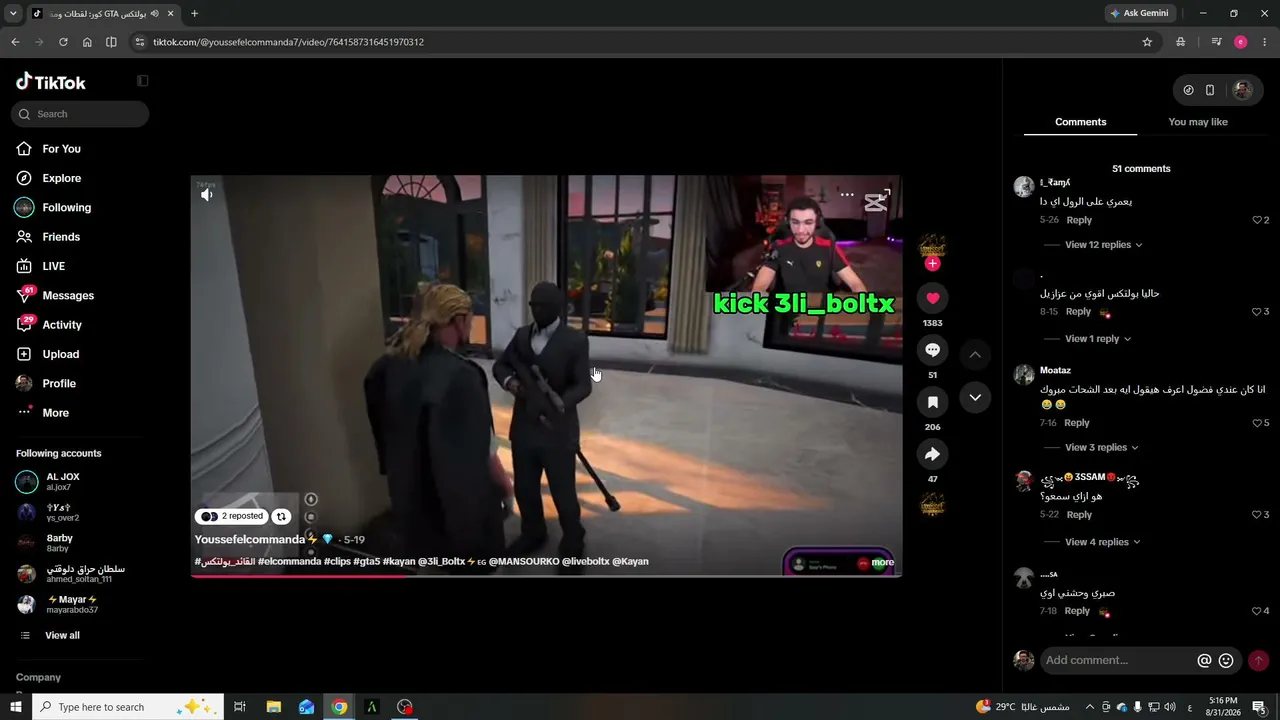The width and height of the screenshot is (1280, 720).
Task: Repost the video
Action: pyautogui.click(x=281, y=517)
